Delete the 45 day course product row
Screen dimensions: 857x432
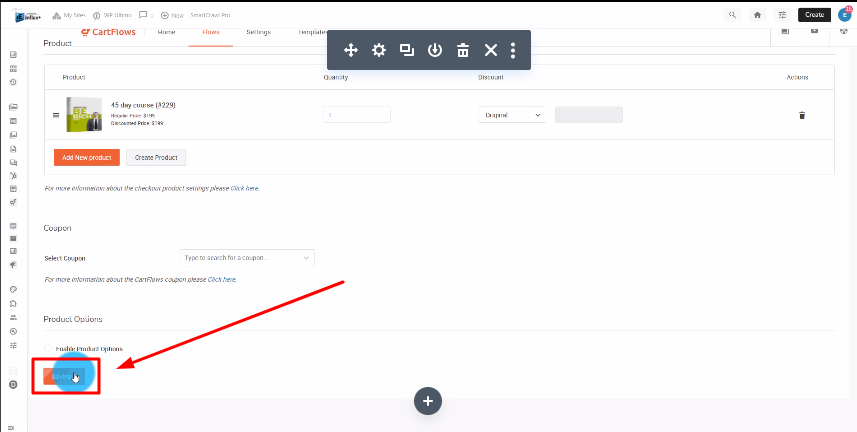[x=801, y=115]
